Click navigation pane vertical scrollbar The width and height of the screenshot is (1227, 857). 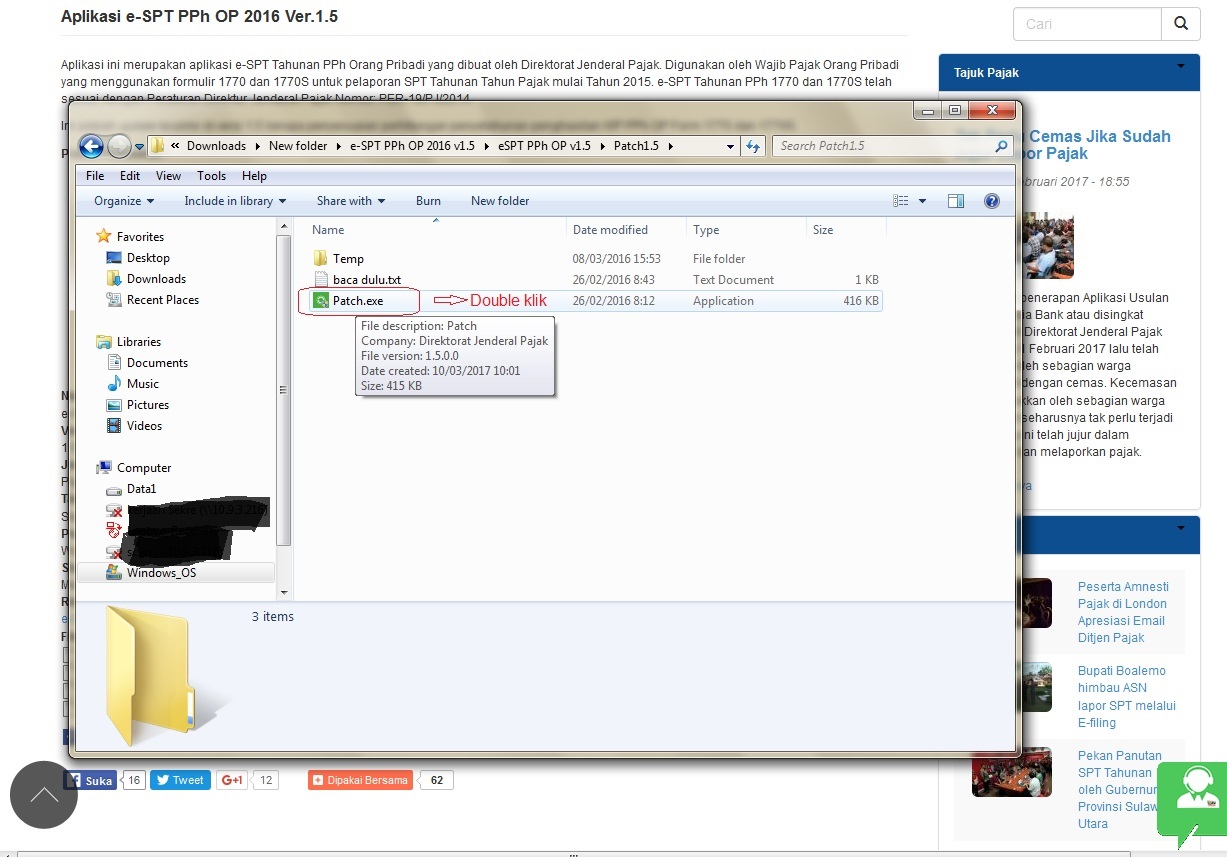click(x=284, y=390)
